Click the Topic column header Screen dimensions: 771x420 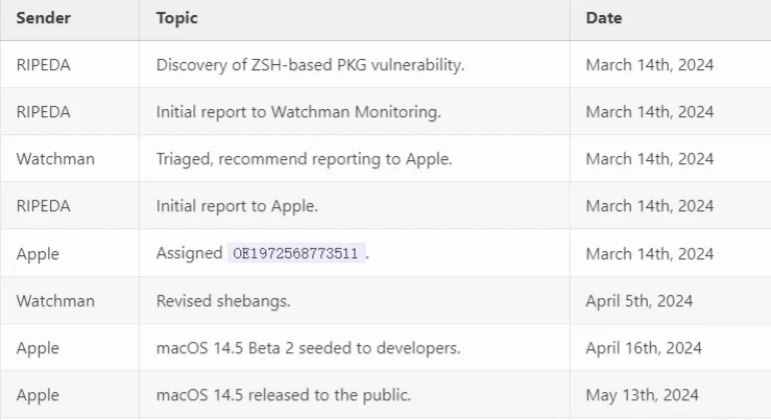(x=177, y=18)
